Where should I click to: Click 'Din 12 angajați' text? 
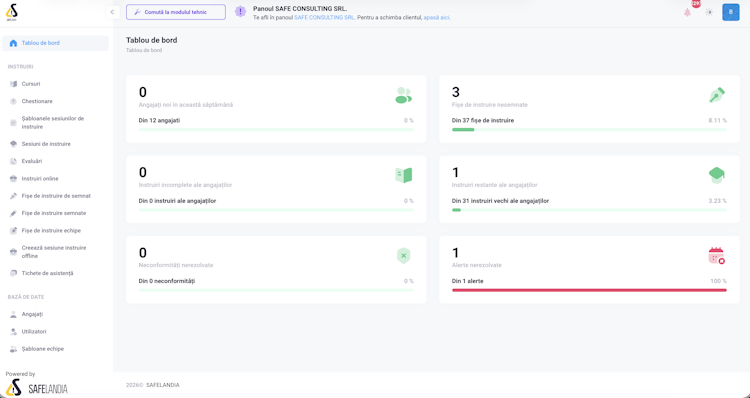159,121
